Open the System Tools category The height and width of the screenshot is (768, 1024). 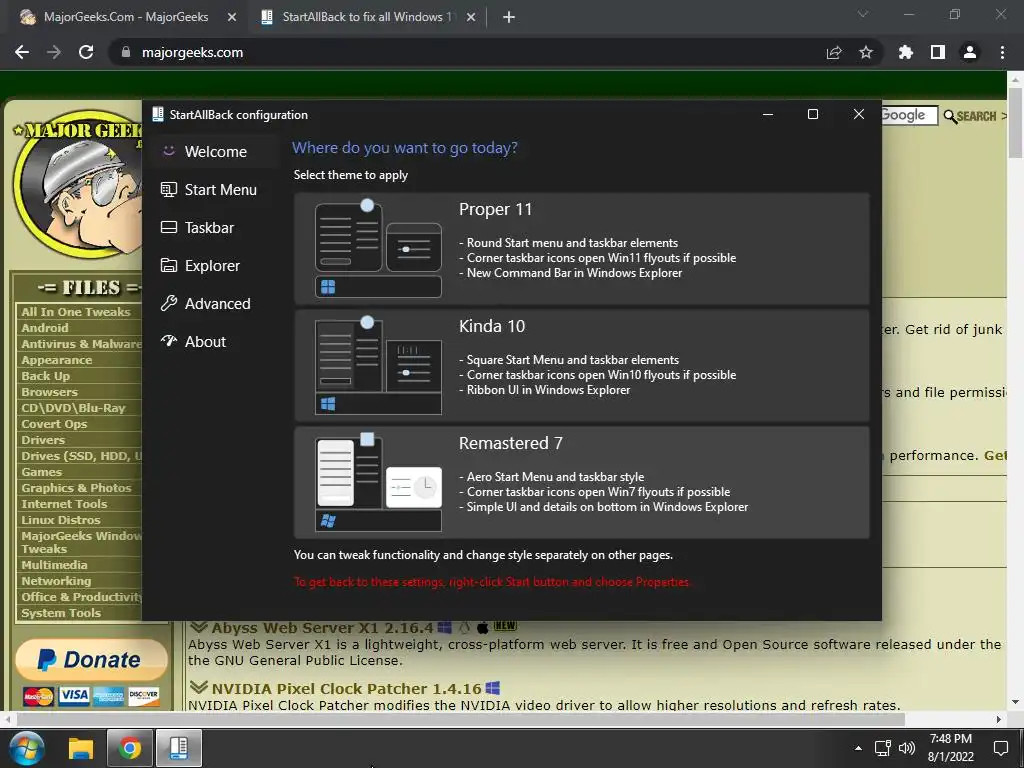[61, 613]
